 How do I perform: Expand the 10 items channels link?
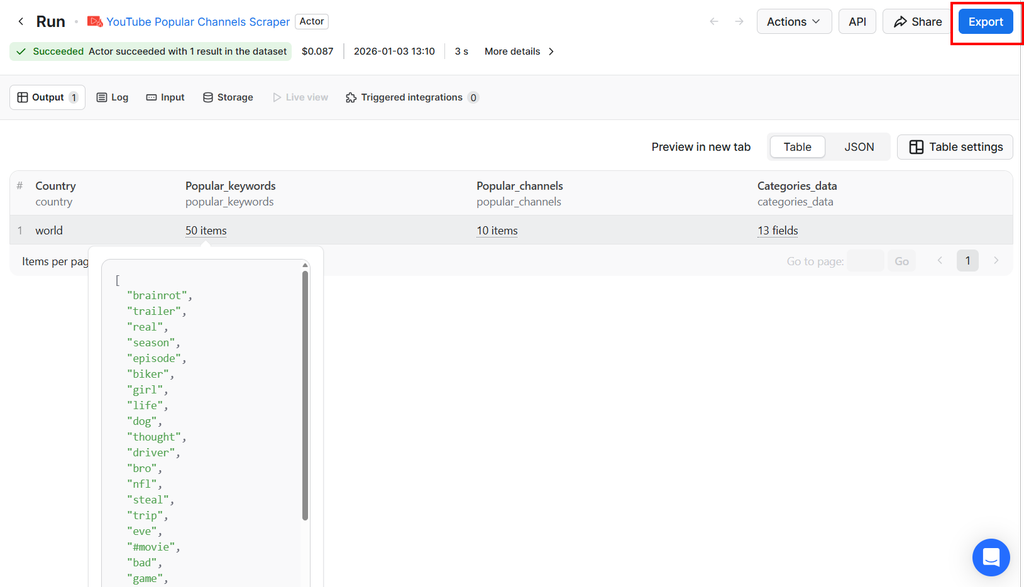pos(497,230)
